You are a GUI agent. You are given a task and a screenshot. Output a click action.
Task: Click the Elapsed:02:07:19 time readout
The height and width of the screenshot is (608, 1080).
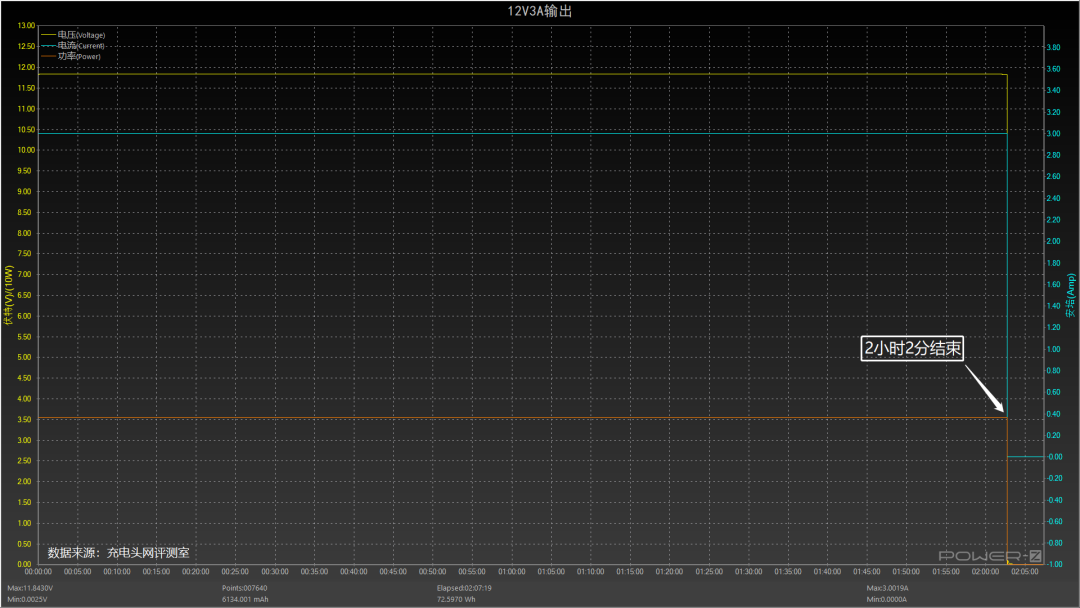[464, 588]
